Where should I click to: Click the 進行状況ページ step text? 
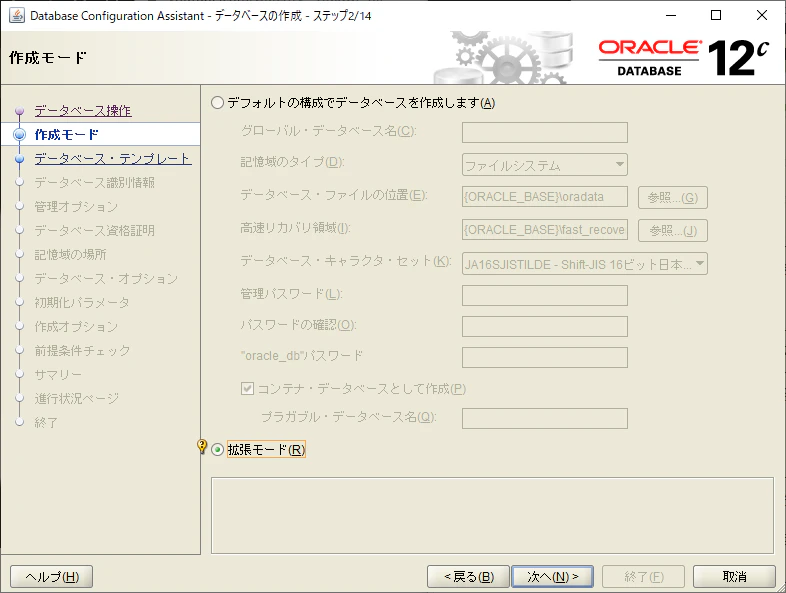pyautogui.click(x=77, y=399)
